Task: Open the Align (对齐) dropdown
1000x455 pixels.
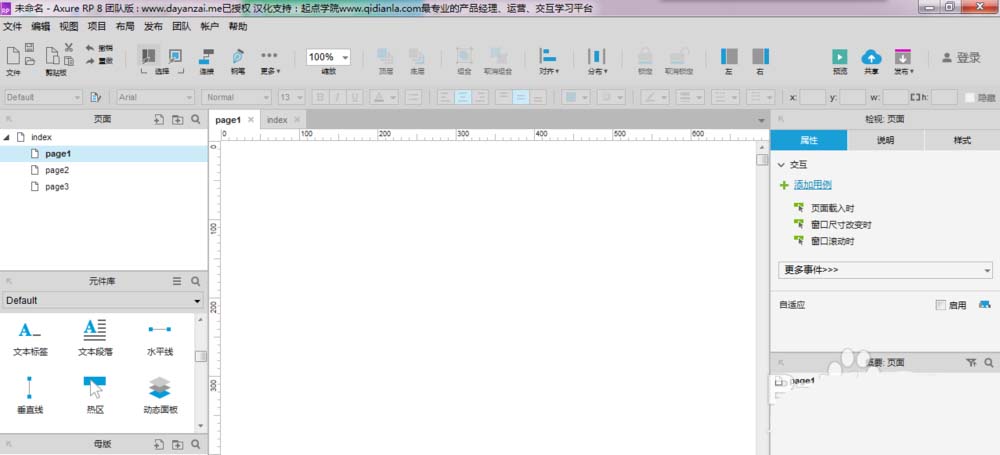Action: (x=548, y=61)
